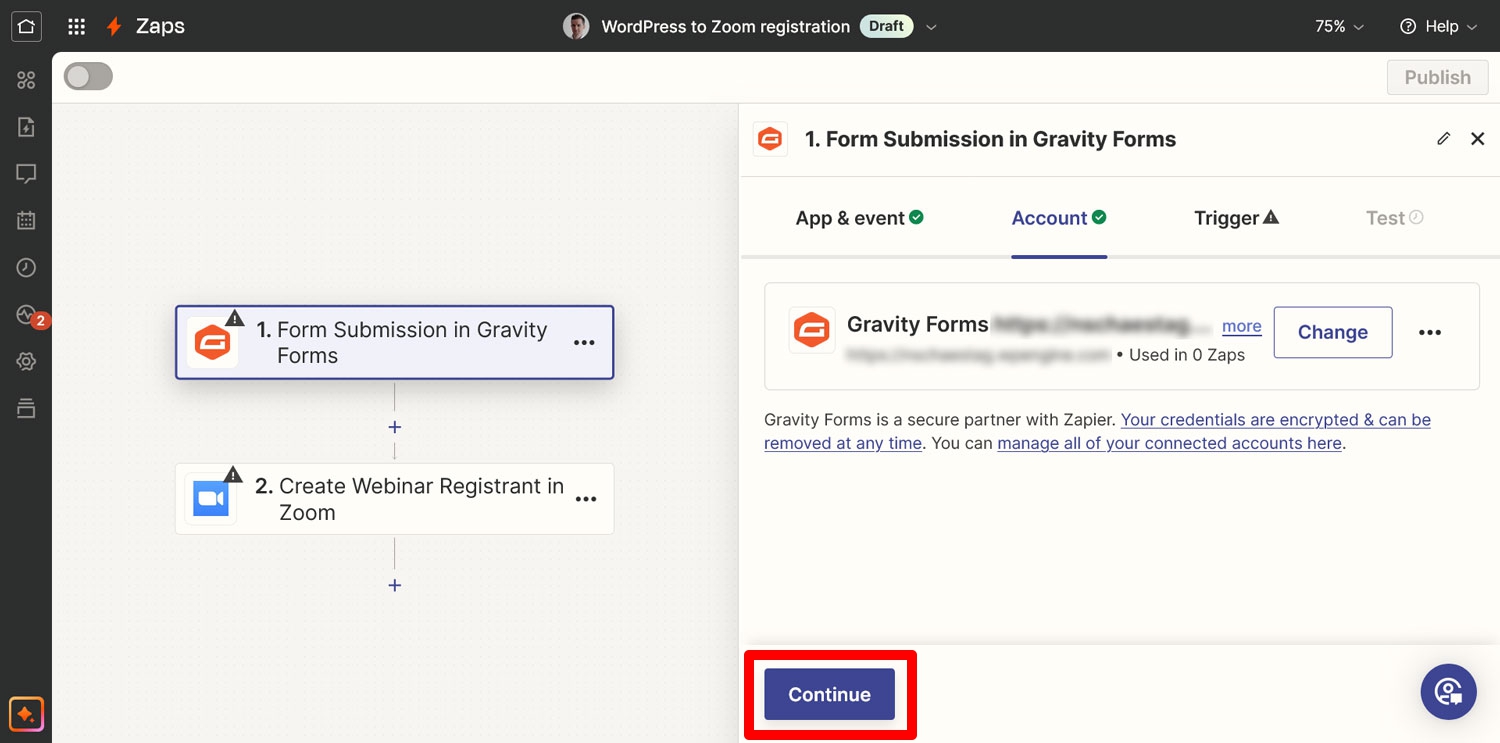Toggle the Zap on/off switch
Screen dimensions: 1500x743
coord(88,77)
